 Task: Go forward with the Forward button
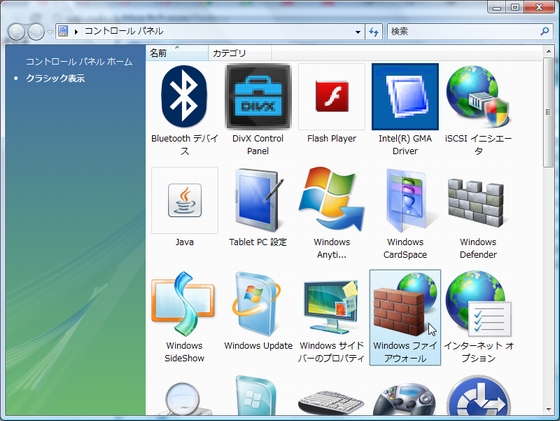36,32
